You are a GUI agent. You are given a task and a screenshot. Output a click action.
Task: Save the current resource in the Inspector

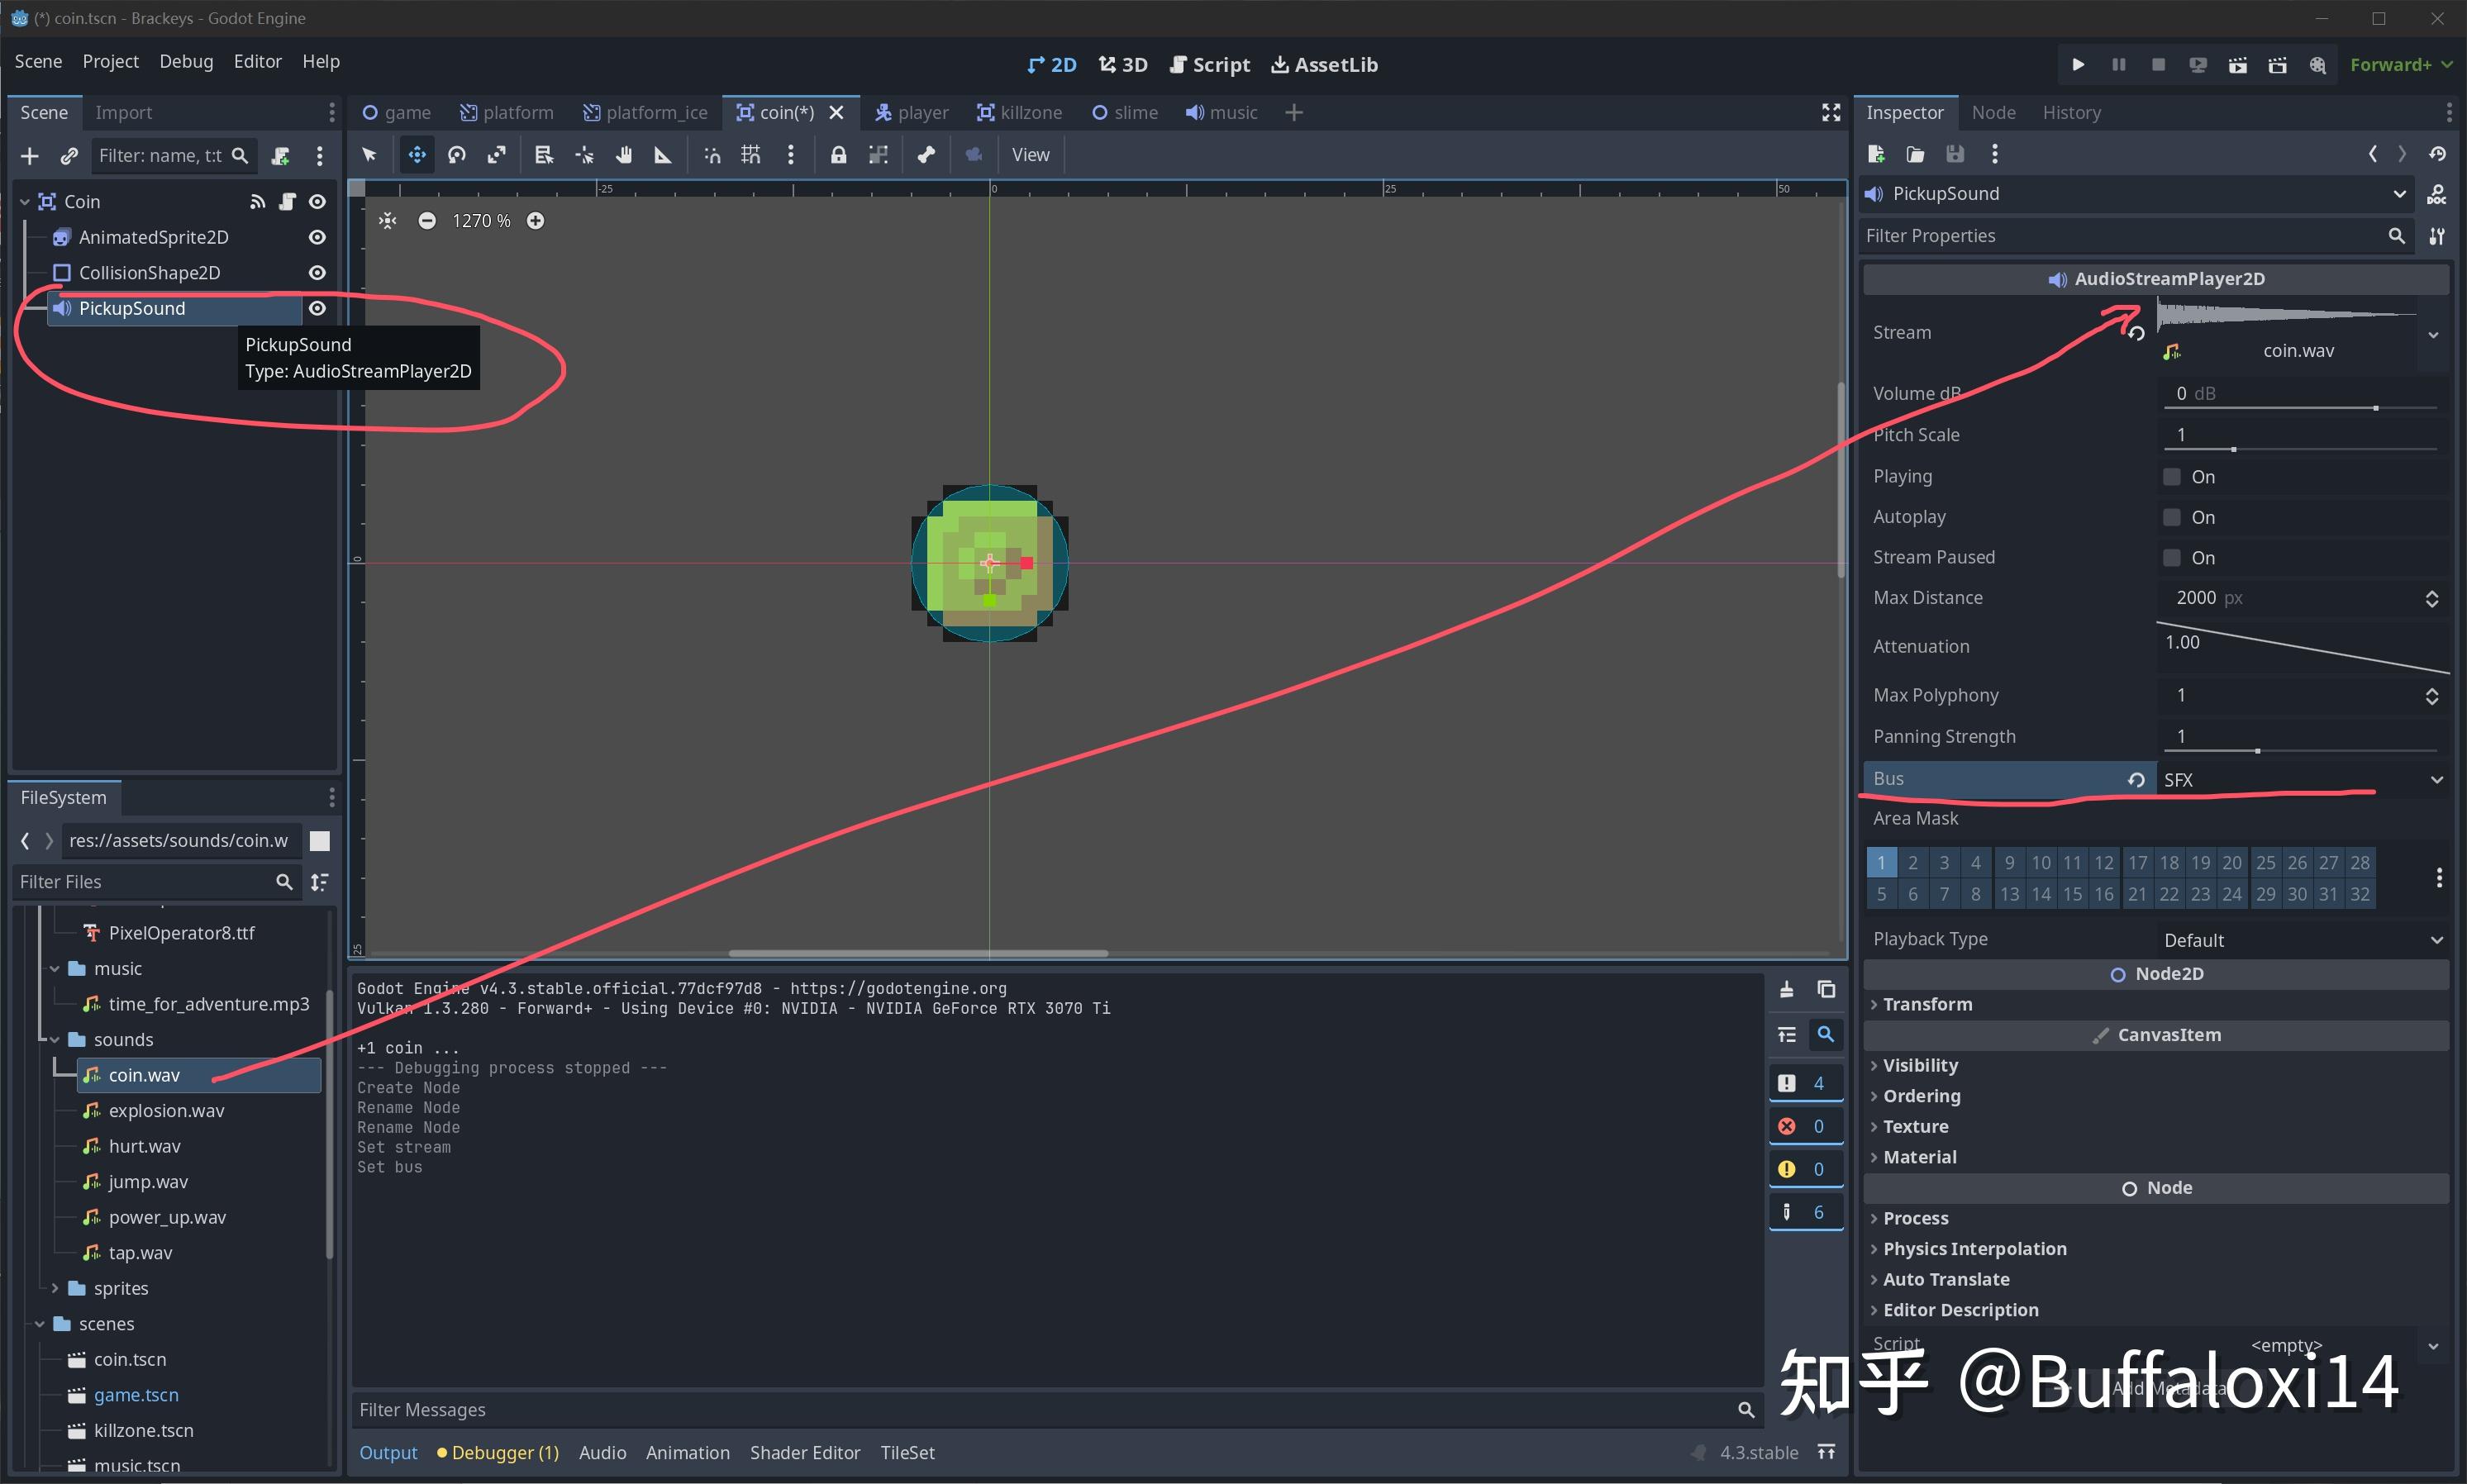click(x=1956, y=154)
